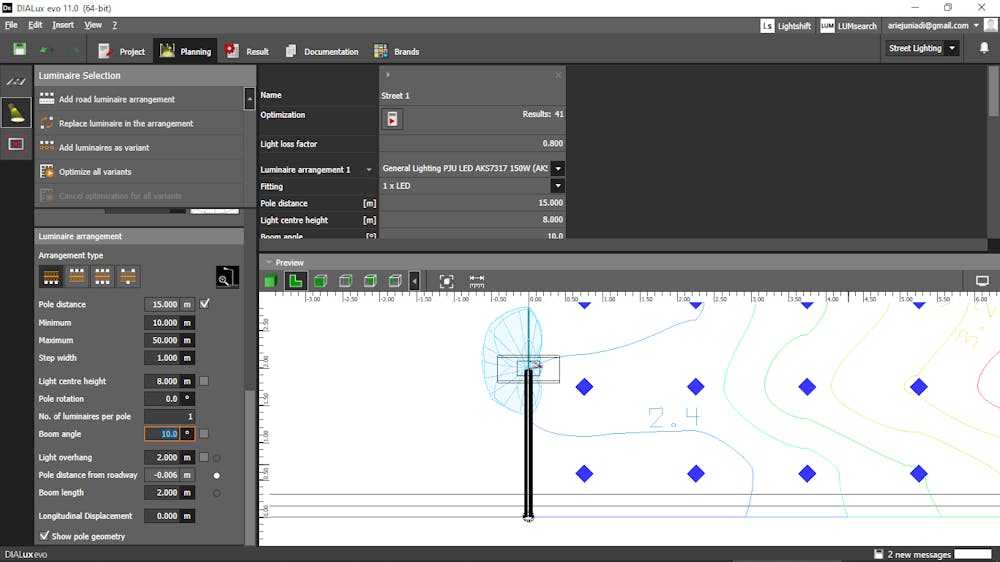Open the luminaire arrangement product dropdown
The height and width of the screenshot is (562, 1000).
(557, 169)
